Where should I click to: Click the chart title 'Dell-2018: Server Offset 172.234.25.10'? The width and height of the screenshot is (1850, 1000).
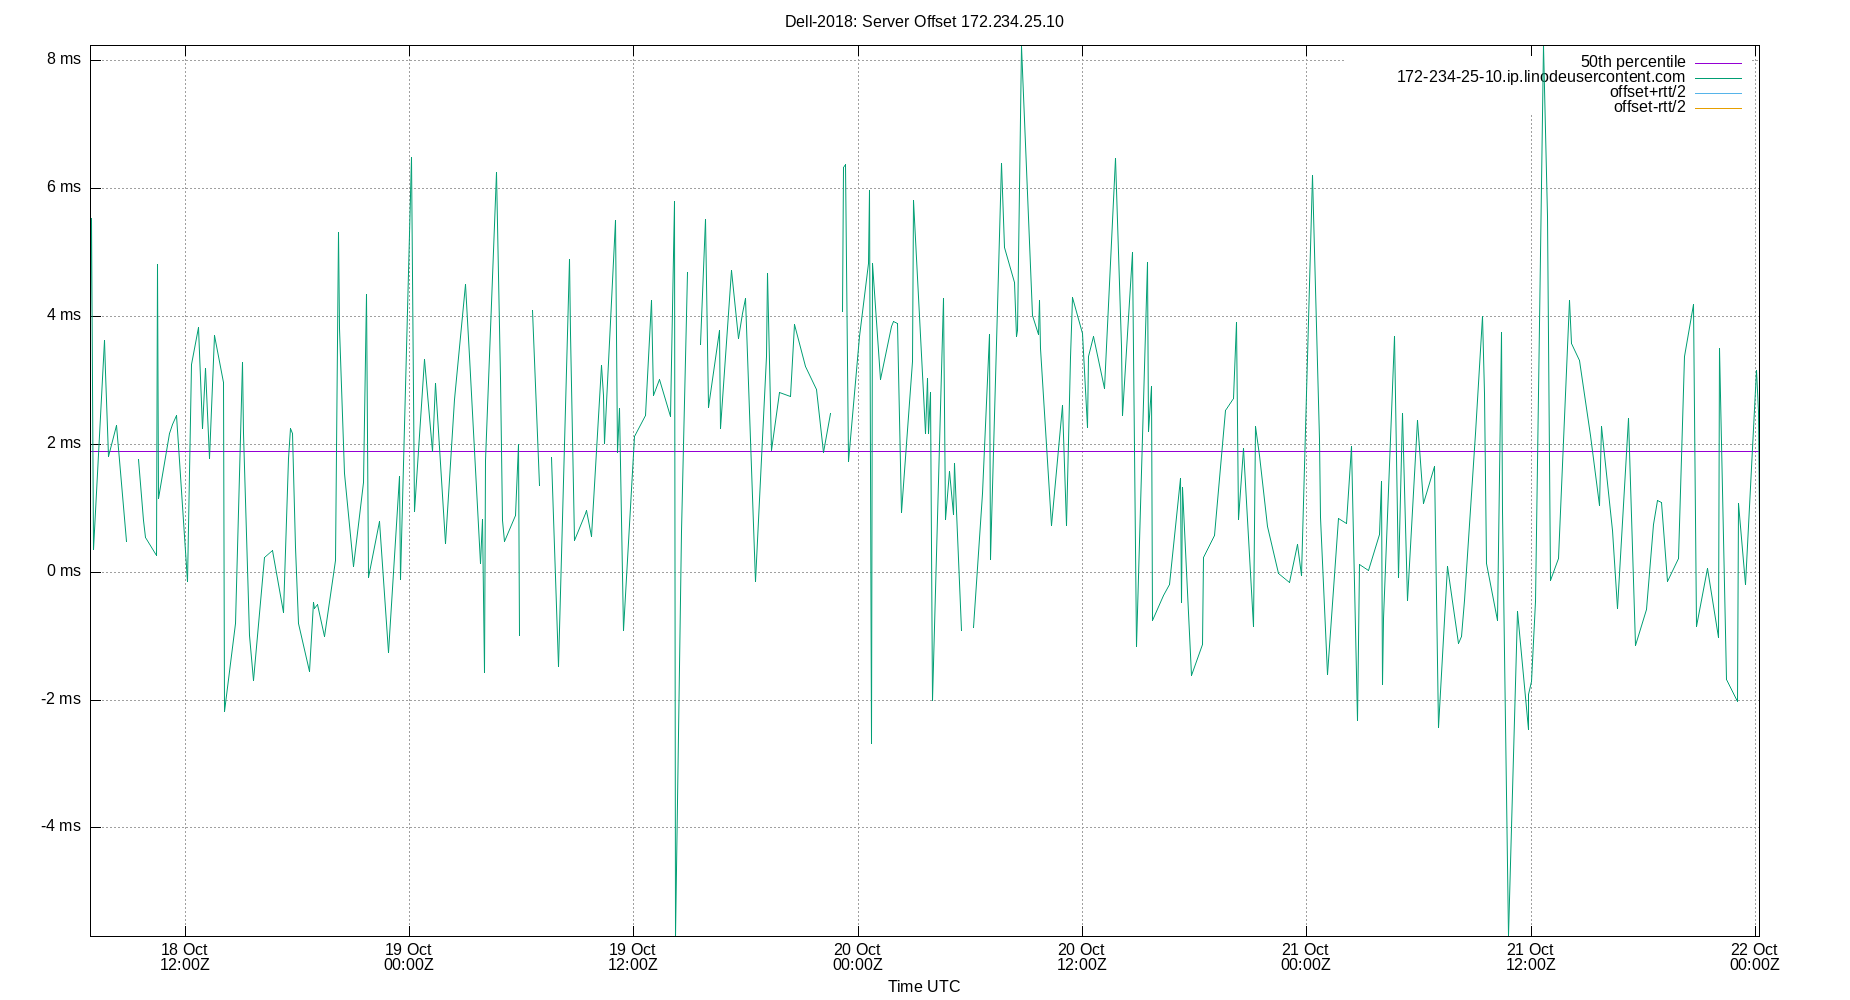(x=924, y=21)
